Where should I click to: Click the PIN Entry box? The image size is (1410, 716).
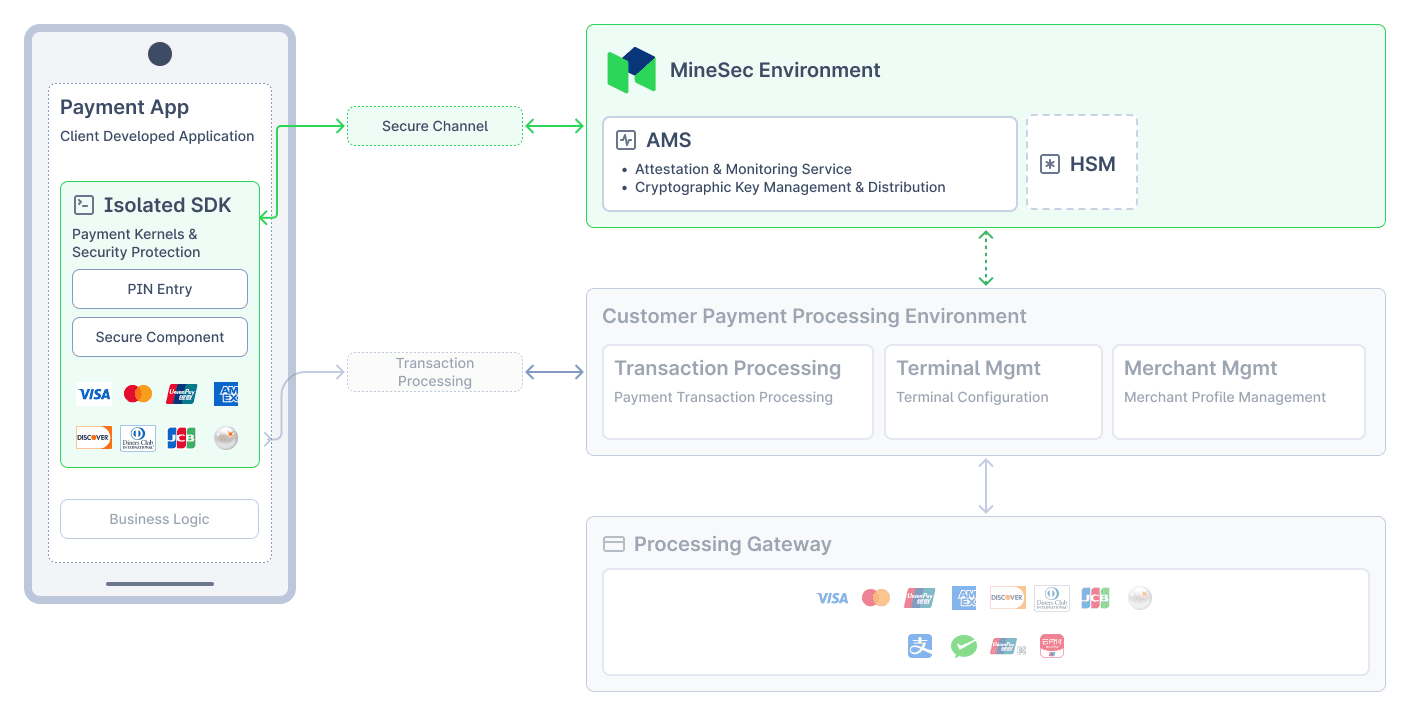pos(160,289)
